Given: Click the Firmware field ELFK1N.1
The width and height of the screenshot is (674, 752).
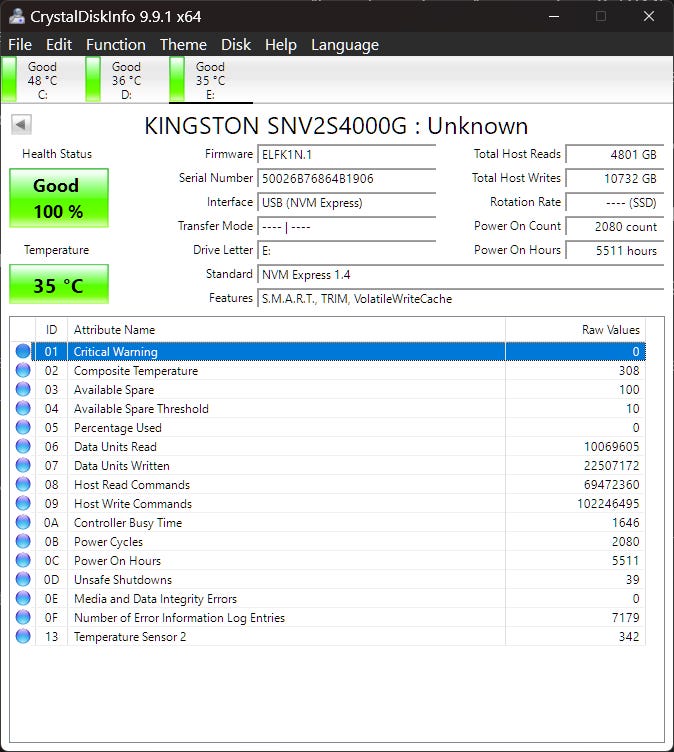Looking at the screenshot, I should [x=346, y=154].
